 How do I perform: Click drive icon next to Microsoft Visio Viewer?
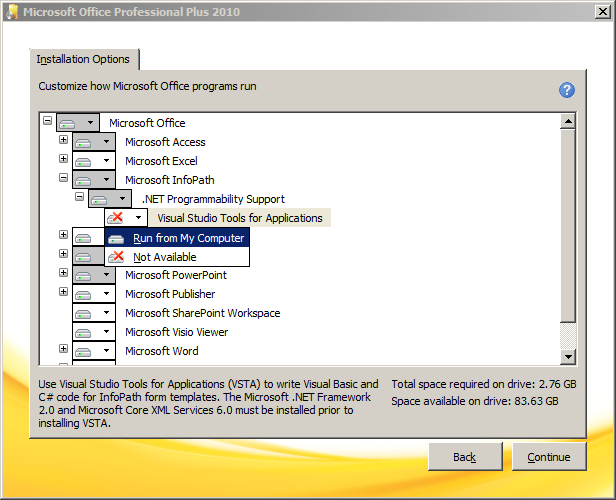83,333
